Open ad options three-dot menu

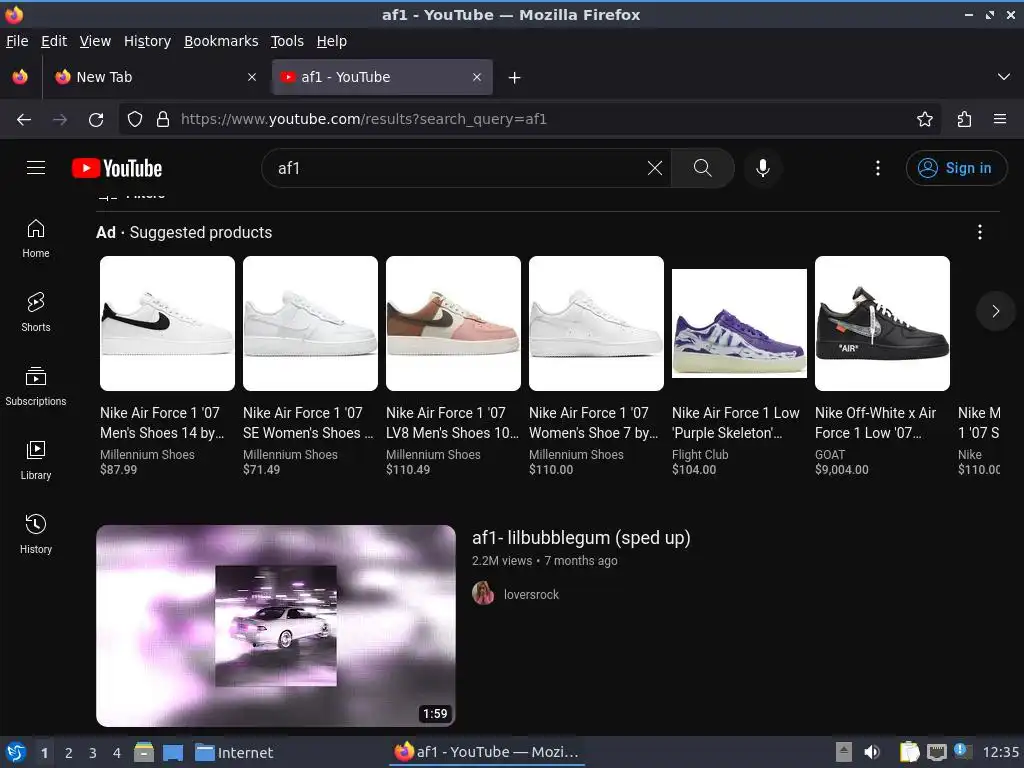[980, 232]
